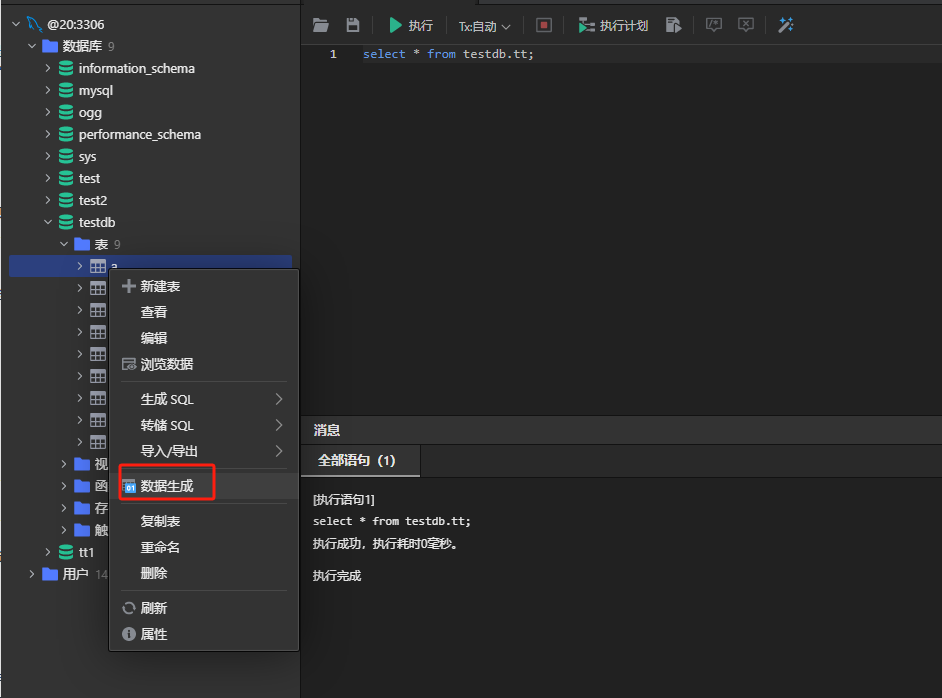Click the MySQL connection dolphin icon
The width and height of the screenshot is (942, 698).
[x=34, y=24]
